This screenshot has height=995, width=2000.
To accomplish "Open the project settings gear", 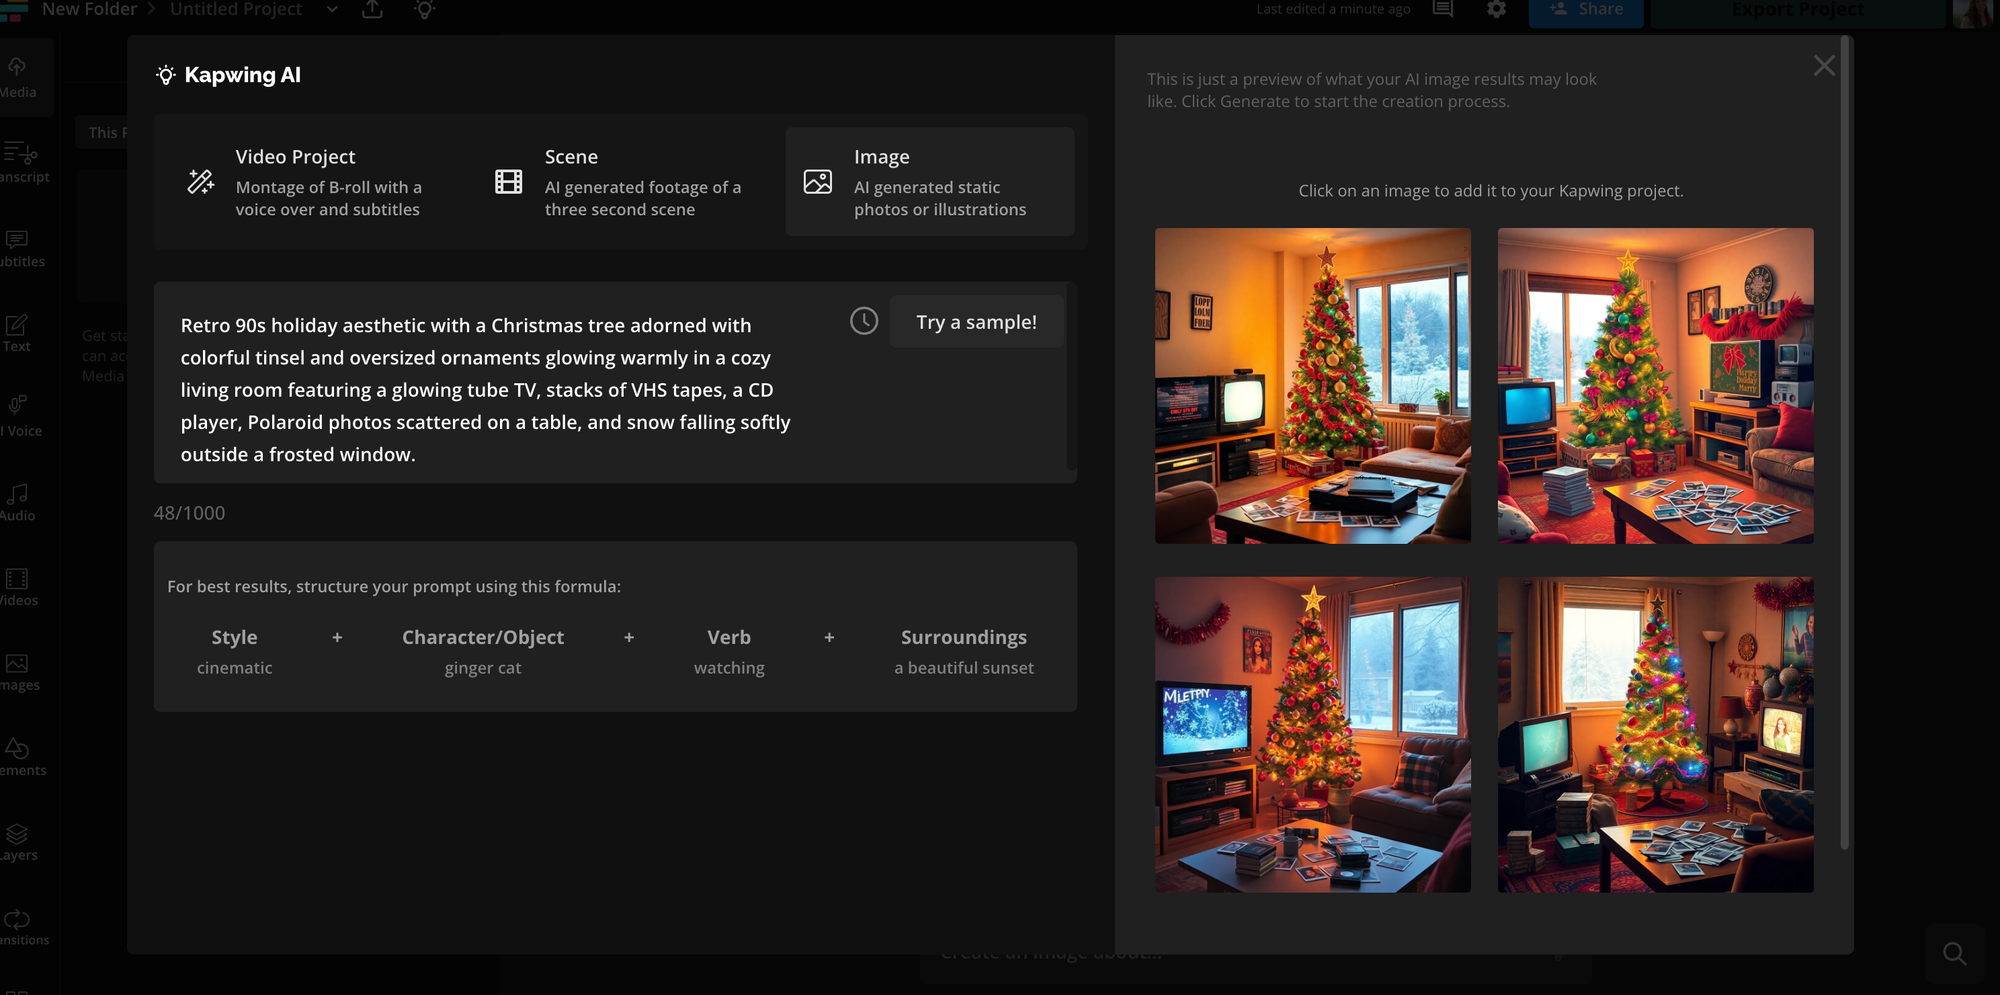I will click(x=1496, y=8).
